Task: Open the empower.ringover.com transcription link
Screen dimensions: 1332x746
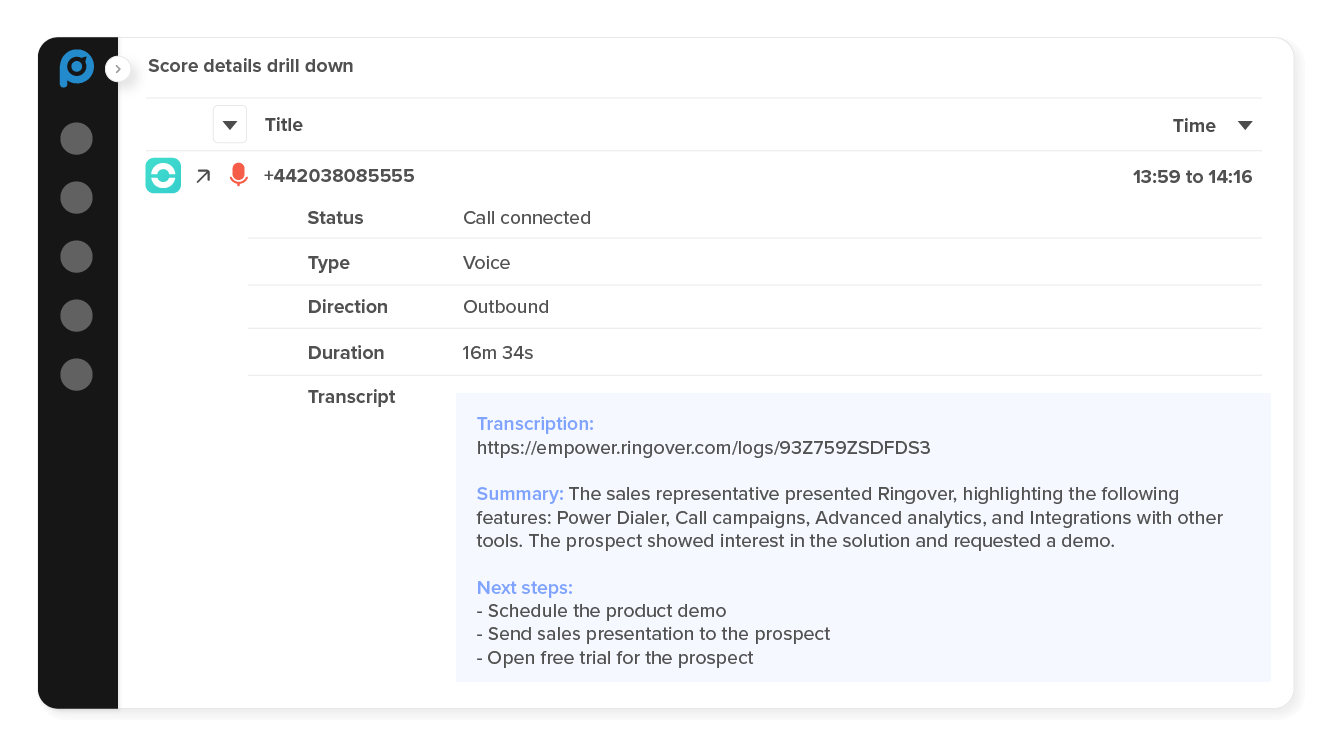Action: (703, 447)
